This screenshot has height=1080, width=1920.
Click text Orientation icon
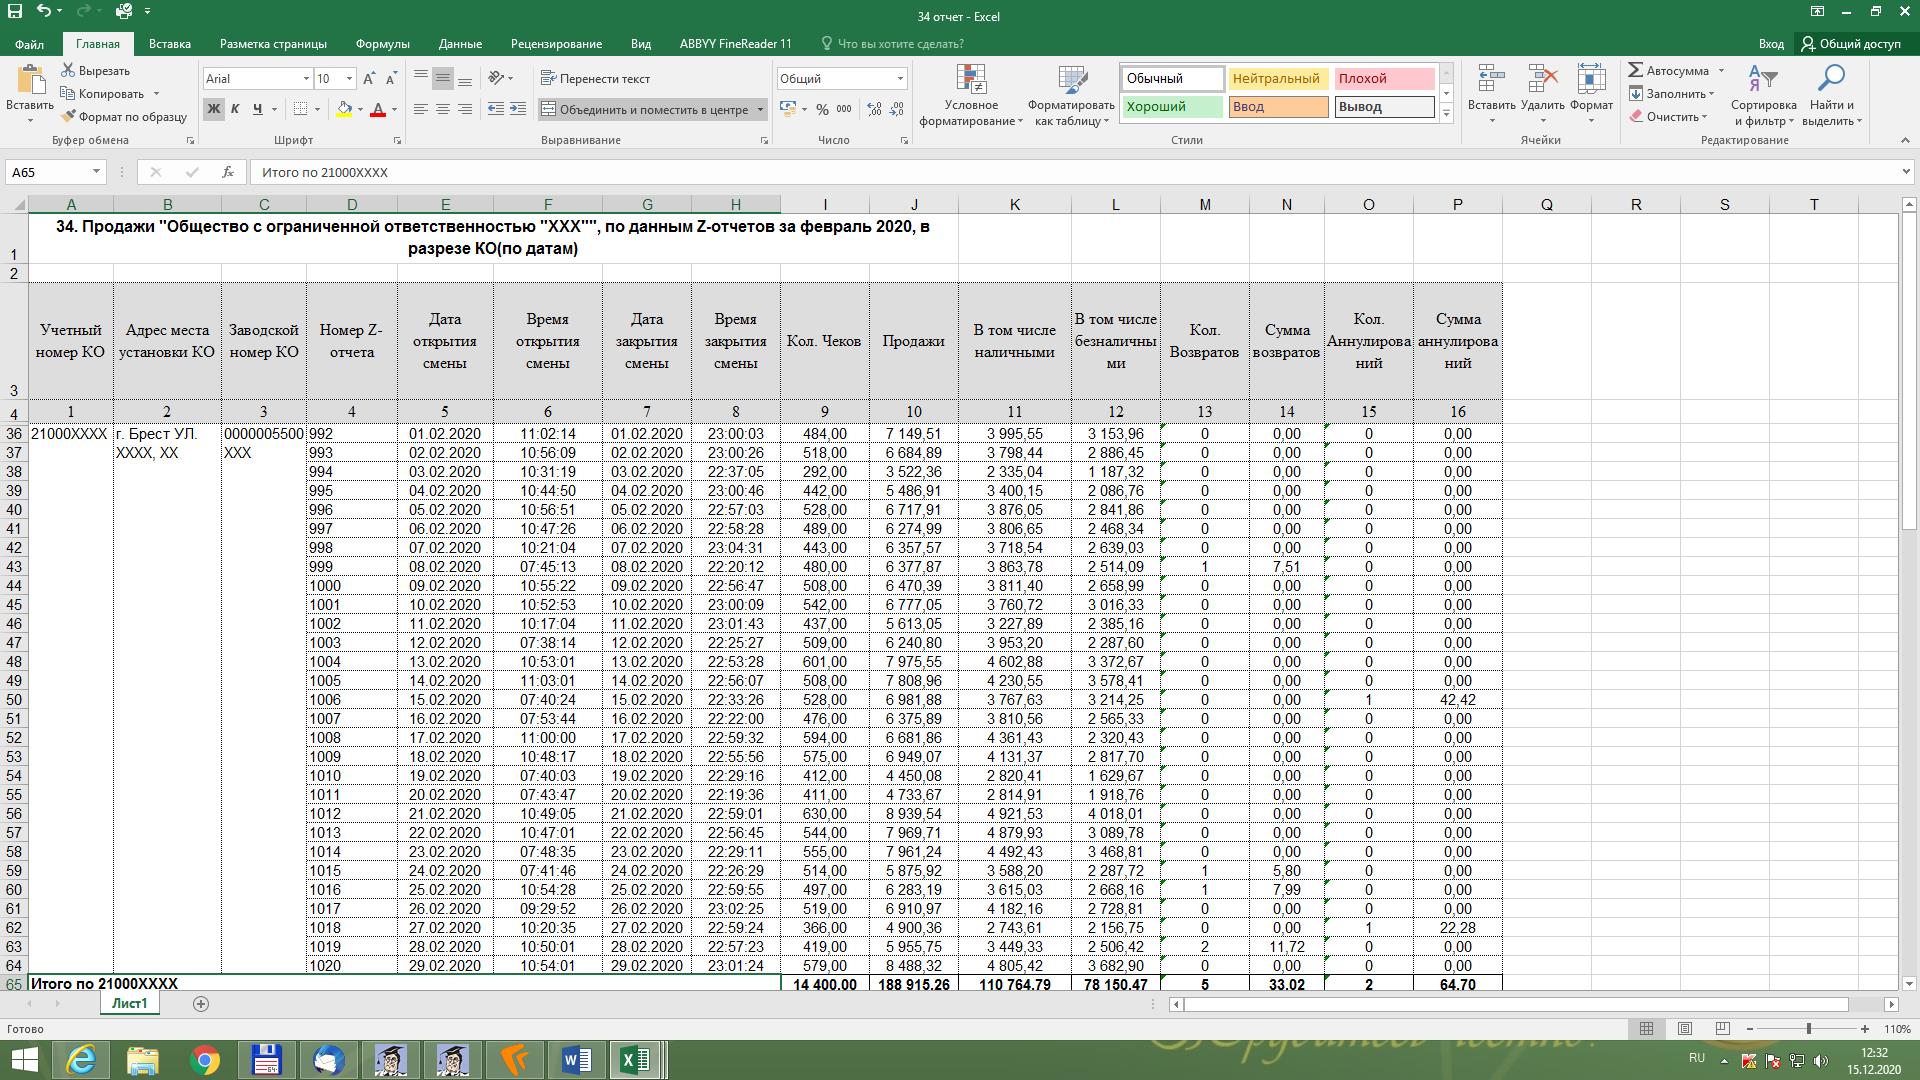pyautogui.click(x=496, y=78)
